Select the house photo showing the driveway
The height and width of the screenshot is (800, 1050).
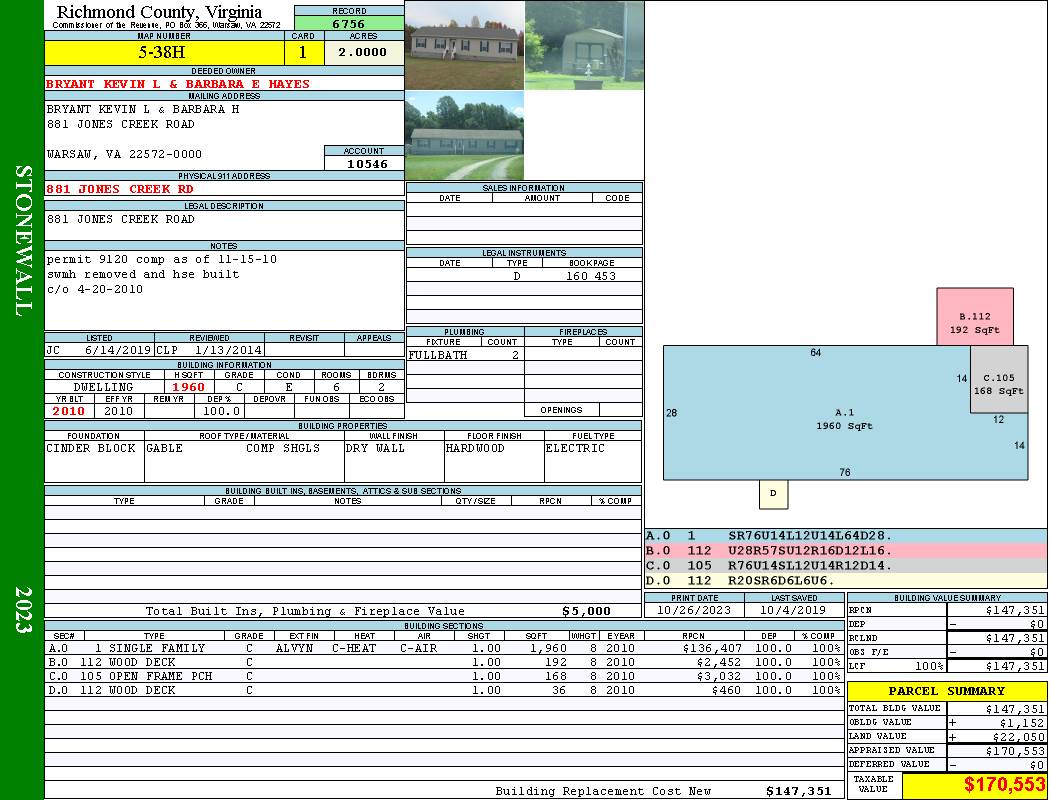[464, 136]
